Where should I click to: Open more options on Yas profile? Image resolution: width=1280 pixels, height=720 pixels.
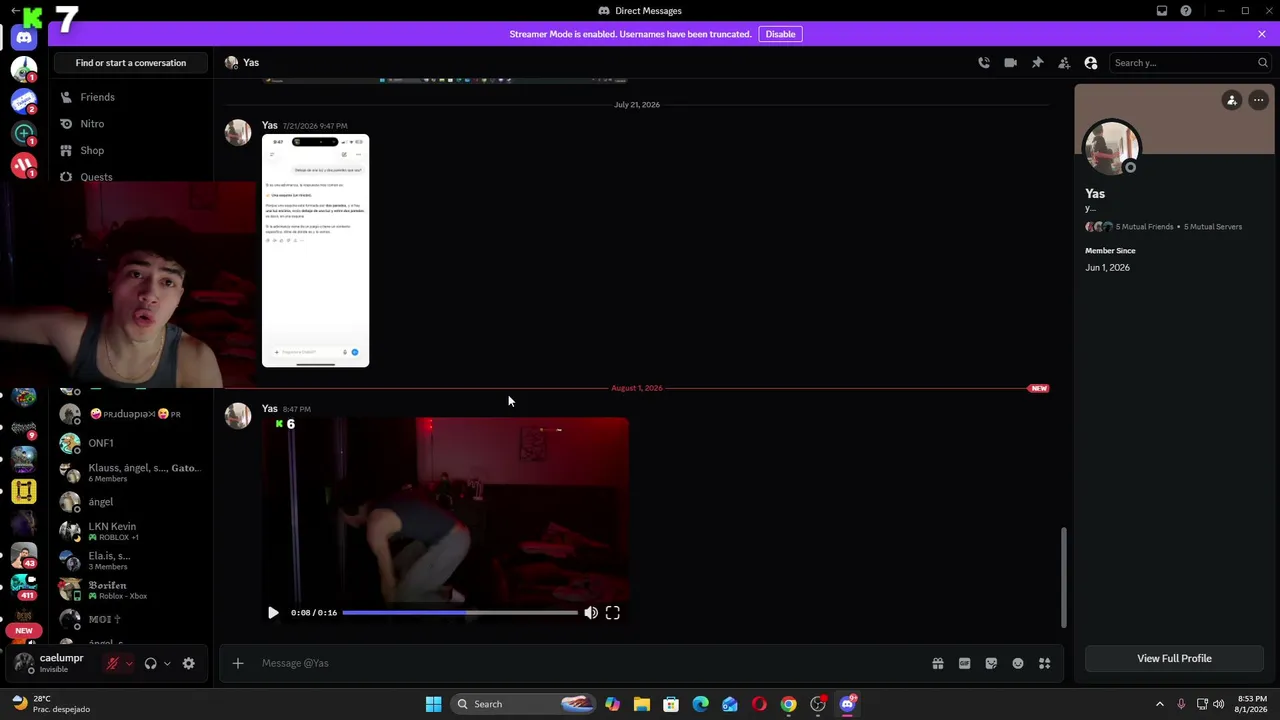tap(1258, 100)
